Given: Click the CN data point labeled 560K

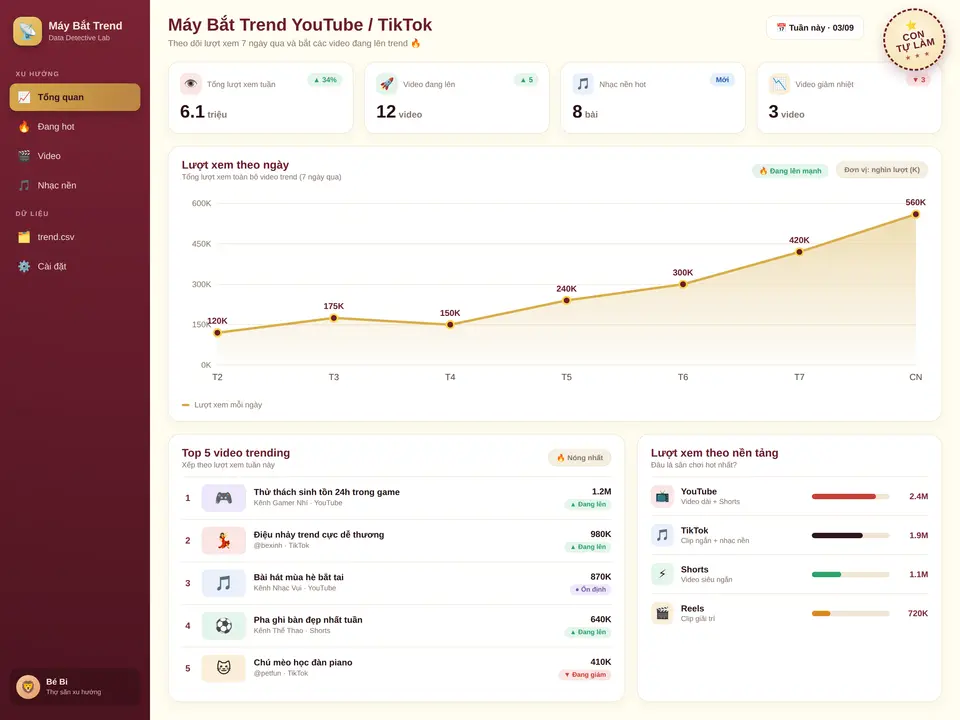Looking at the screenshot, I should pos(915,214).
